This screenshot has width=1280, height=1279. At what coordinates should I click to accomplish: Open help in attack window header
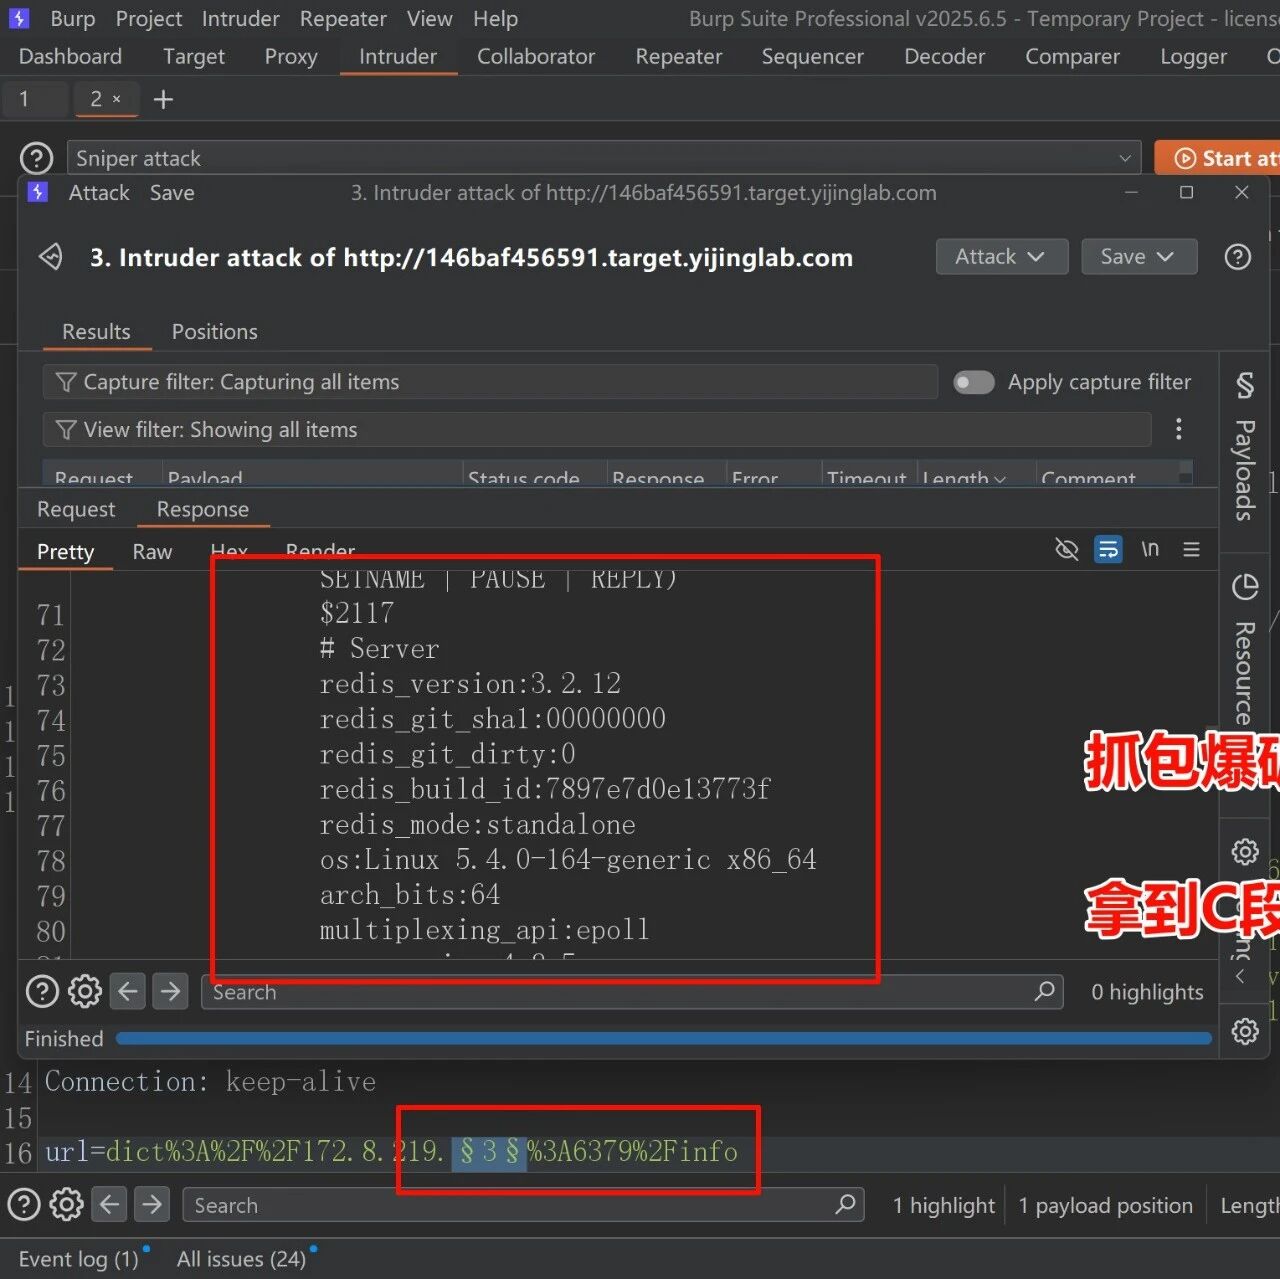coord(1238,257)
